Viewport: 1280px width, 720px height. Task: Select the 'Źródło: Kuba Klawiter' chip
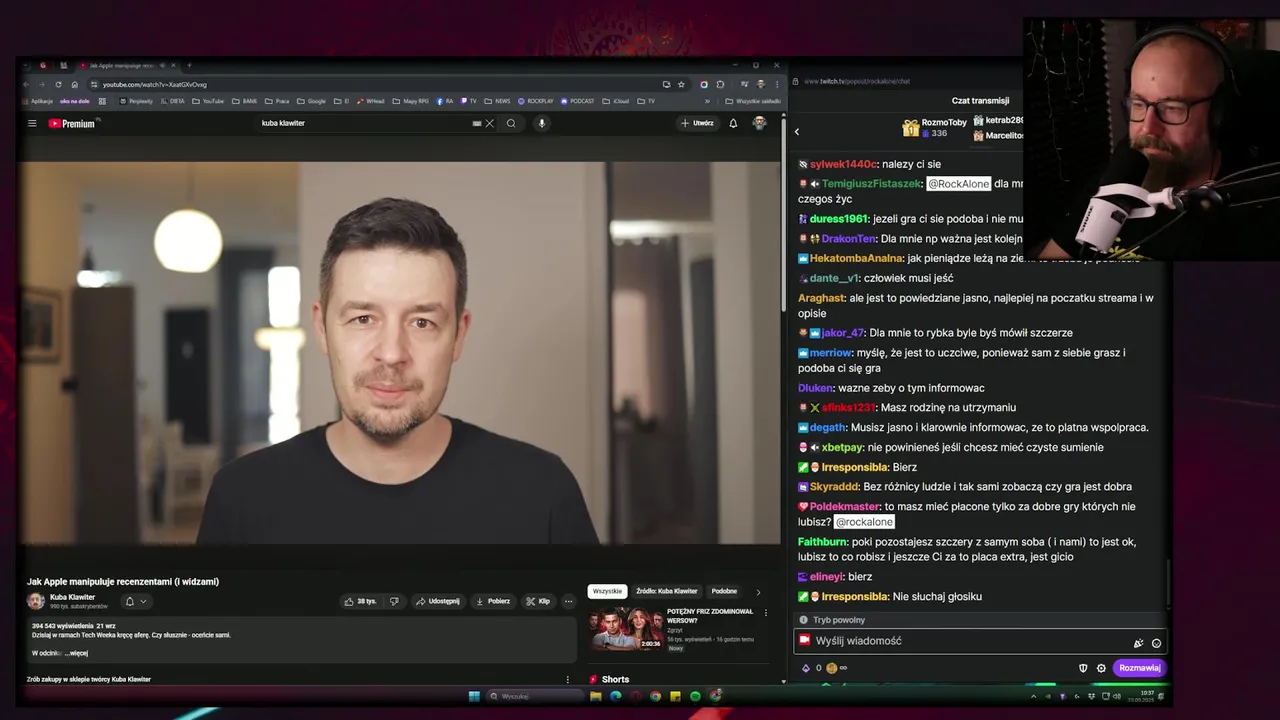point(667,591)
